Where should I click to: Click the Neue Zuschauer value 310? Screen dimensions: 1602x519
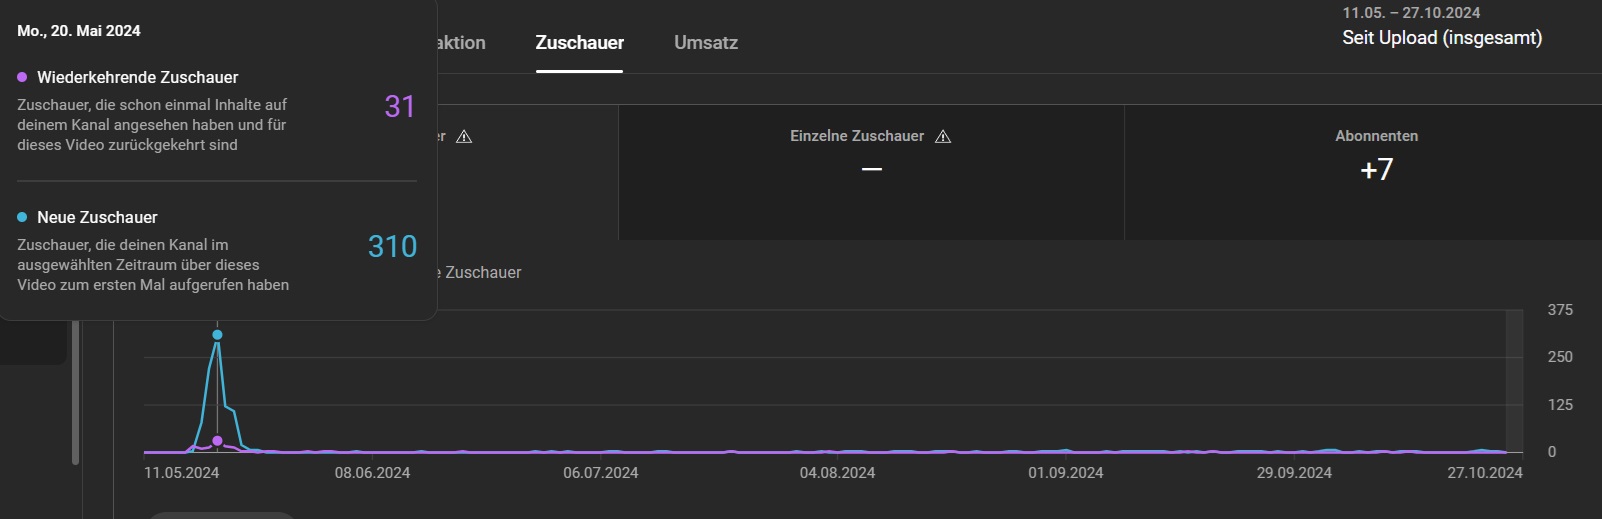pyautogui.click(x=392, y=247)
